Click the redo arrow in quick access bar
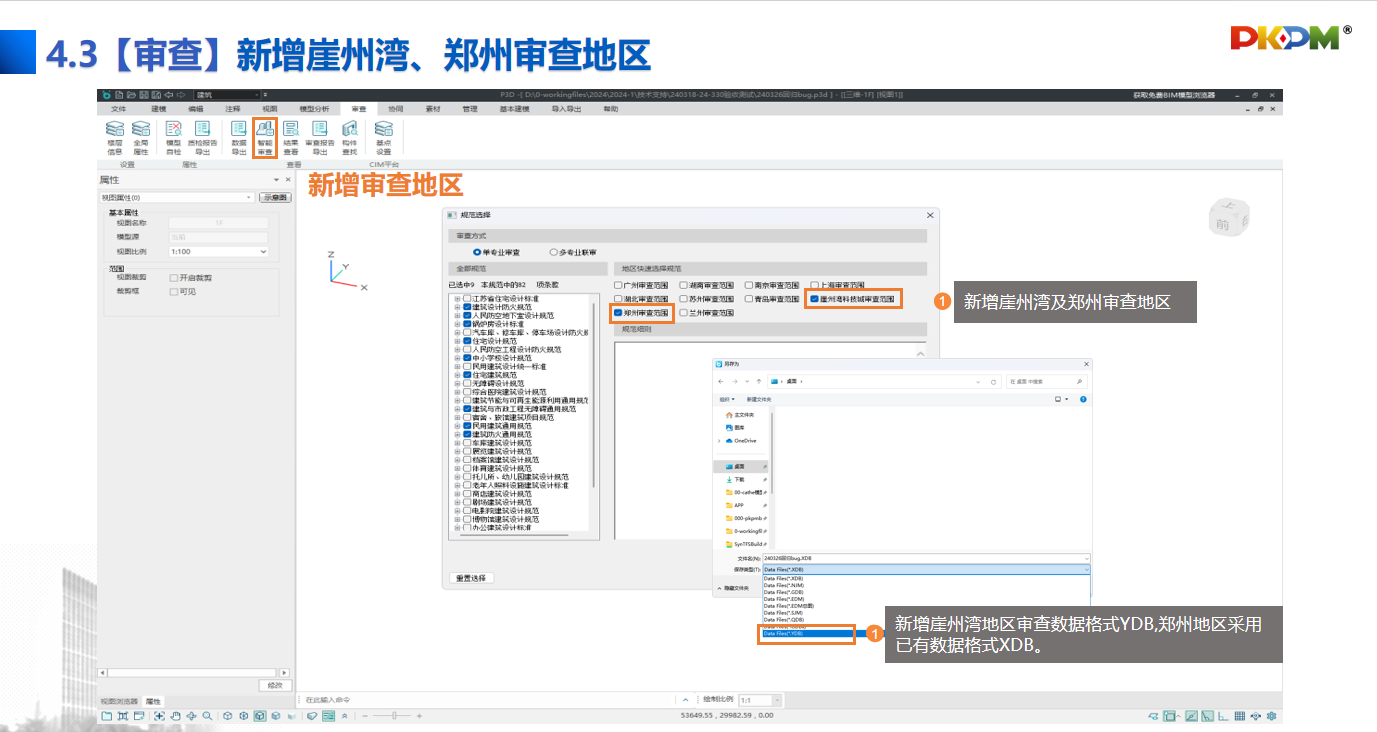The image size is (1377, 732). point(183,94)
